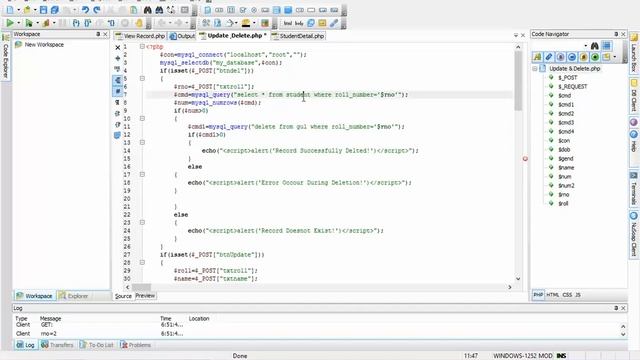The width and height of the screenshot is (640, 360).
Task: Click the html tag toolbar icon
Action: coord(288,23)
